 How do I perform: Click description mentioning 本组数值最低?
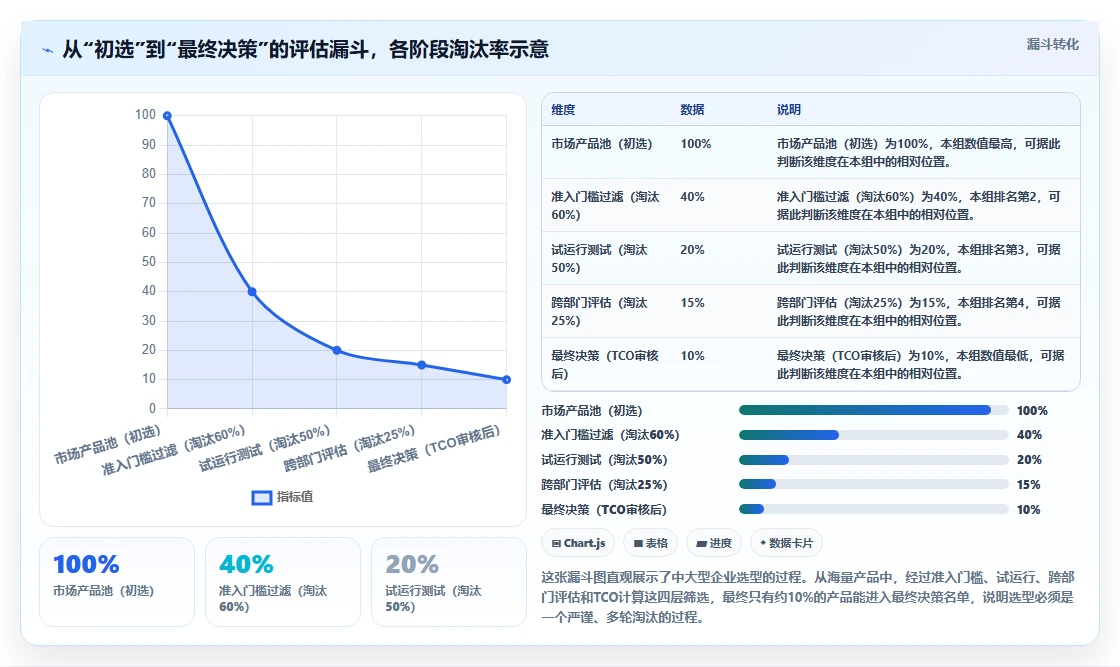pos(921,364)
